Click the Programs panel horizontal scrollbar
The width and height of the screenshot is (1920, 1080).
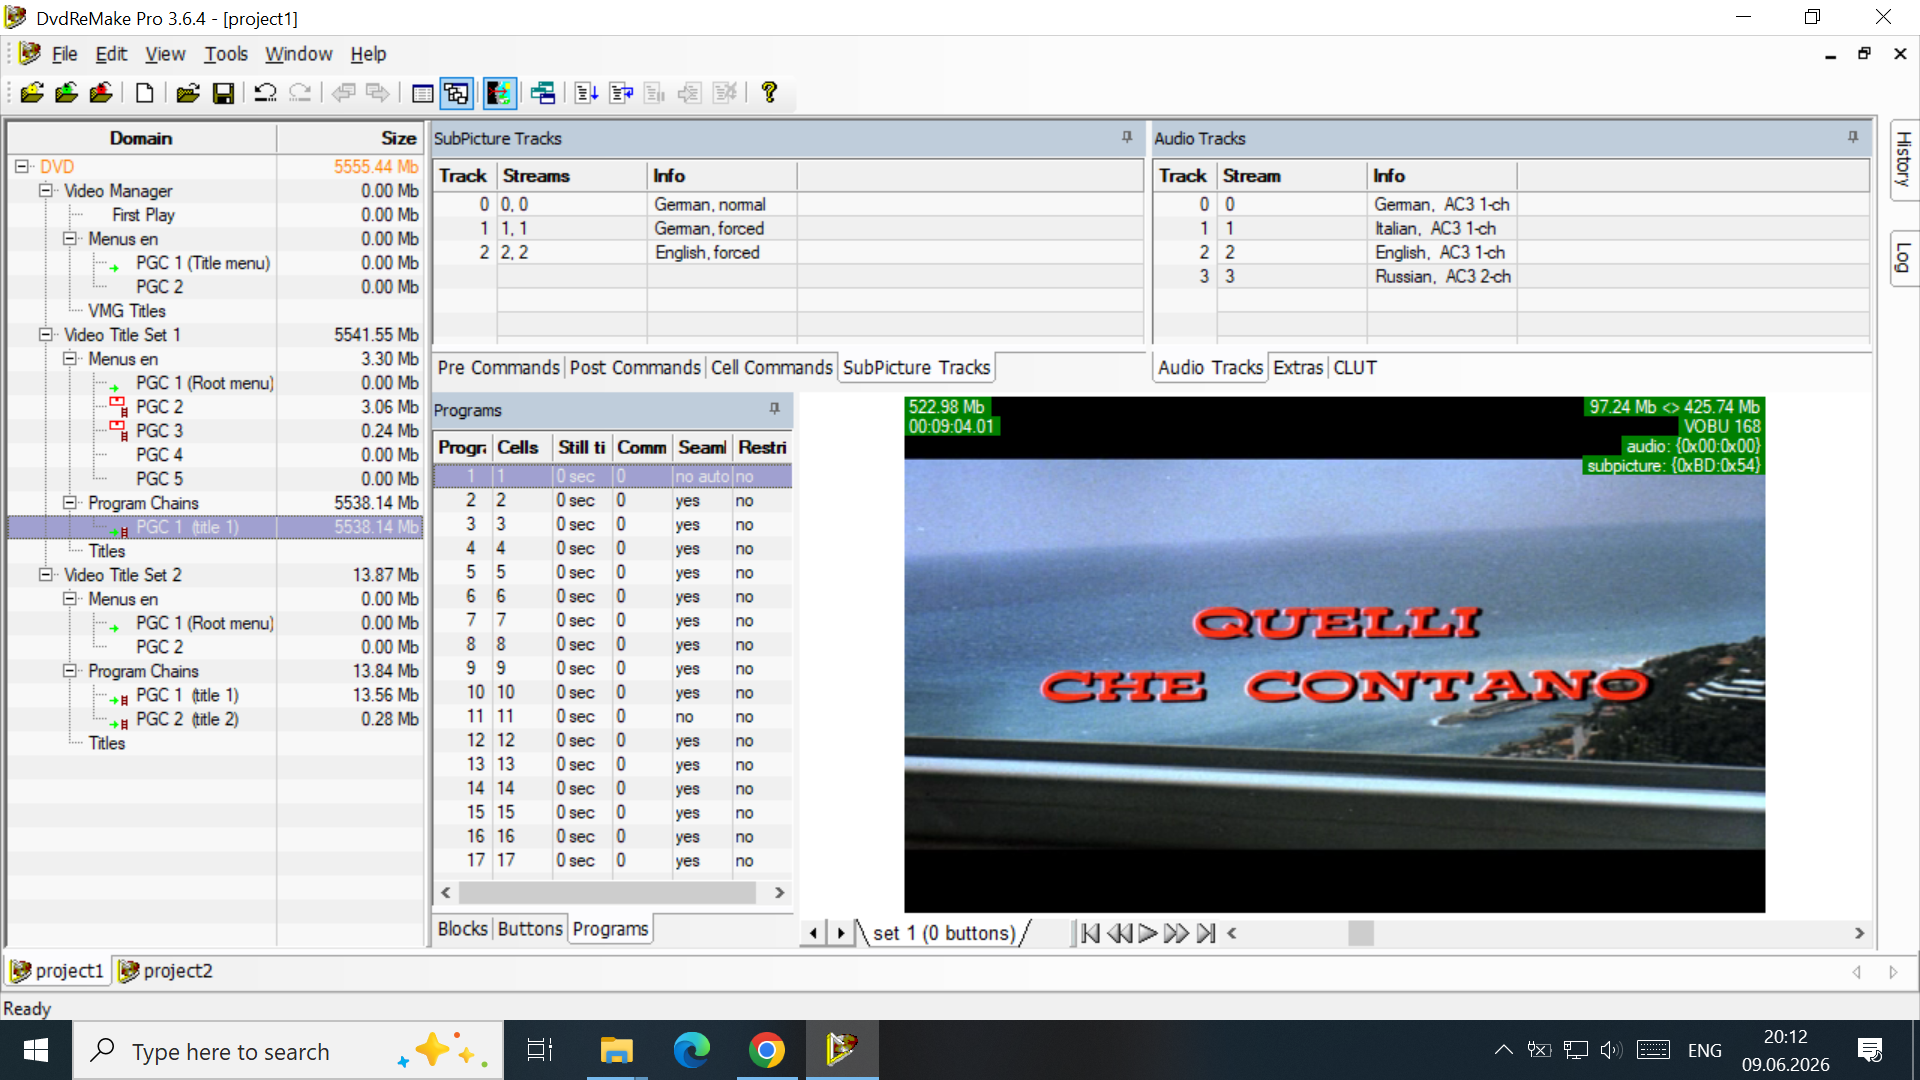612,892
